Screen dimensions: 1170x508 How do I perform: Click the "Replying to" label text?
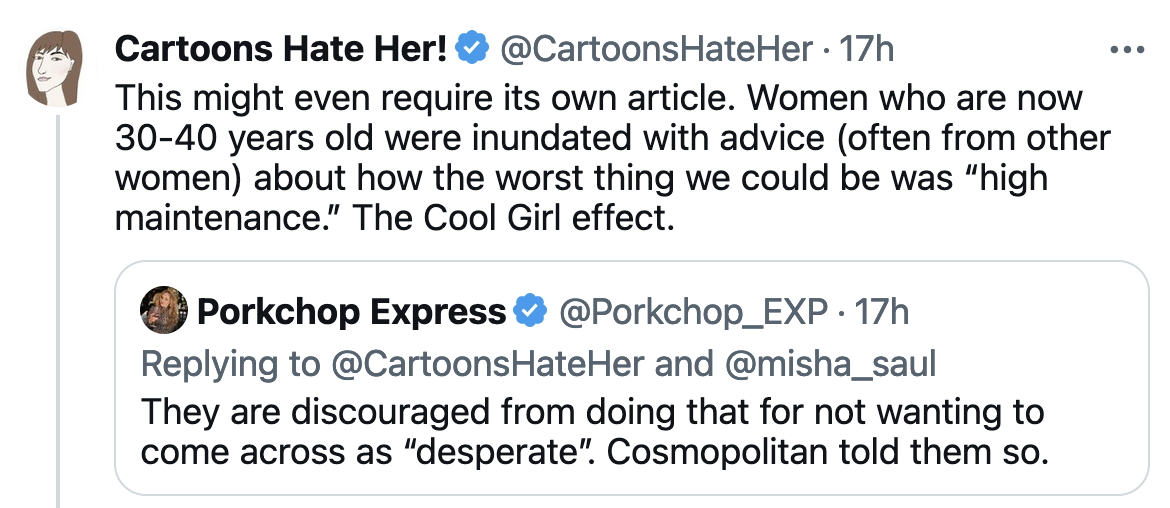pyautogui.click(x=230, y=363)
